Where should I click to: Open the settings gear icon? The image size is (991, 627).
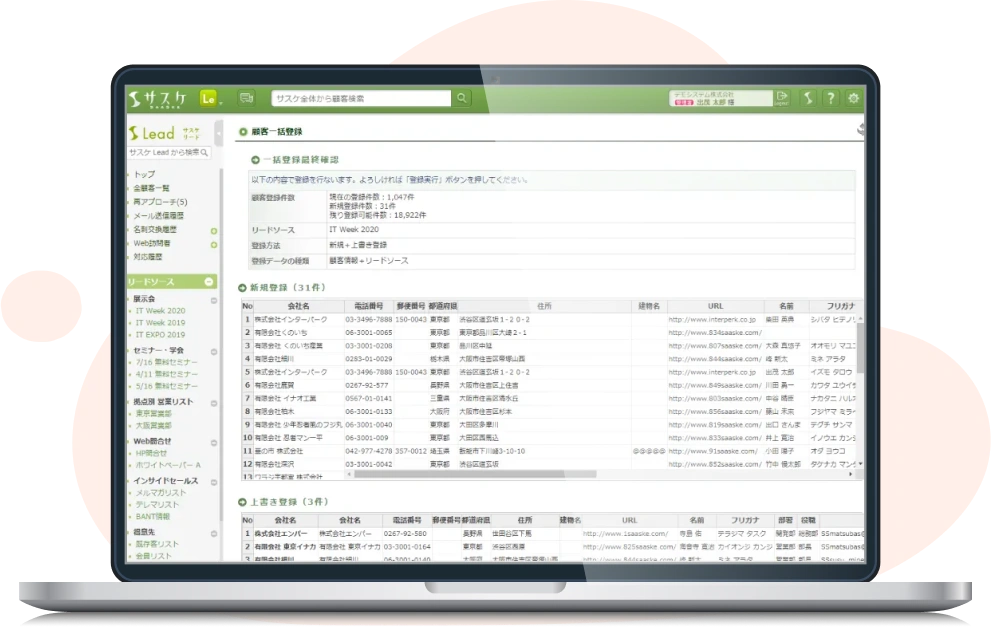click(x=853, y=98)
